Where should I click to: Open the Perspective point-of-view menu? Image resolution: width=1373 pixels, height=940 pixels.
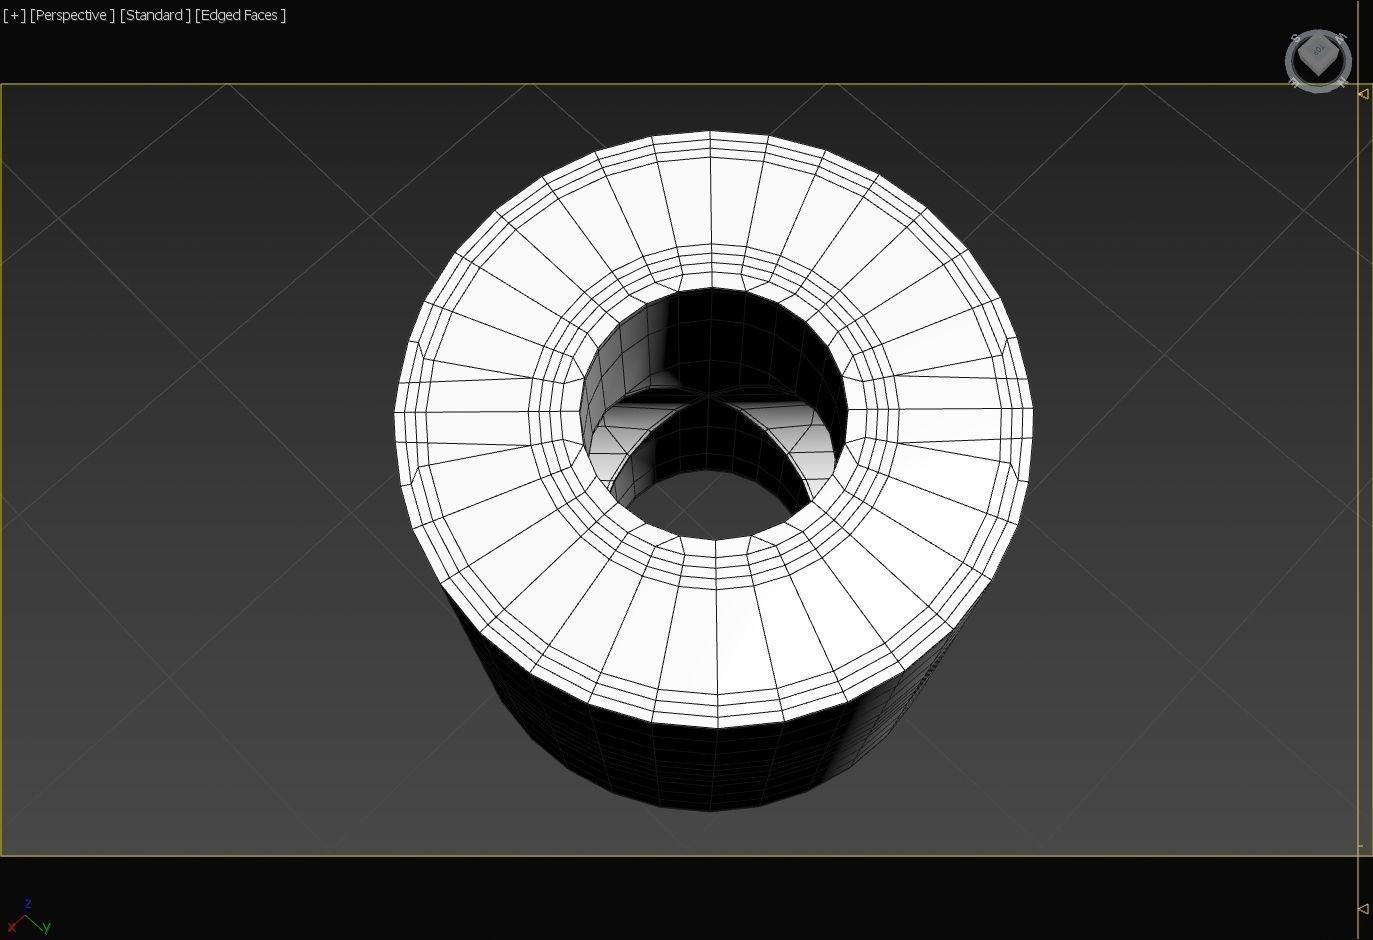click(x=71, y=15)
